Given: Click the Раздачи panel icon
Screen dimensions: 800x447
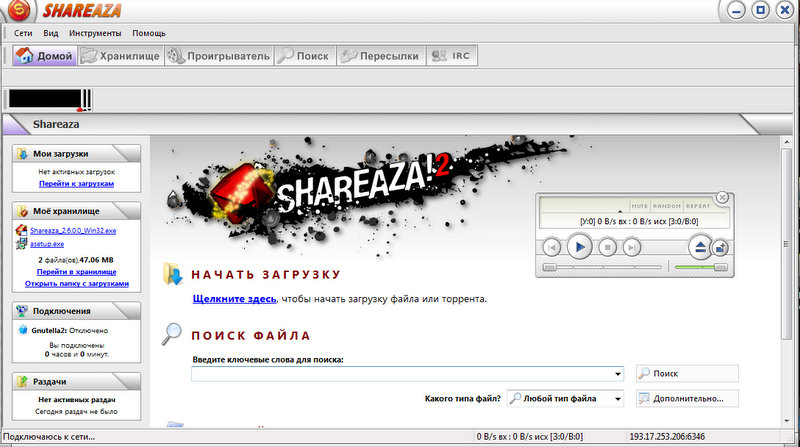Looking at the screenshot, I should click(x=22, y=381).
